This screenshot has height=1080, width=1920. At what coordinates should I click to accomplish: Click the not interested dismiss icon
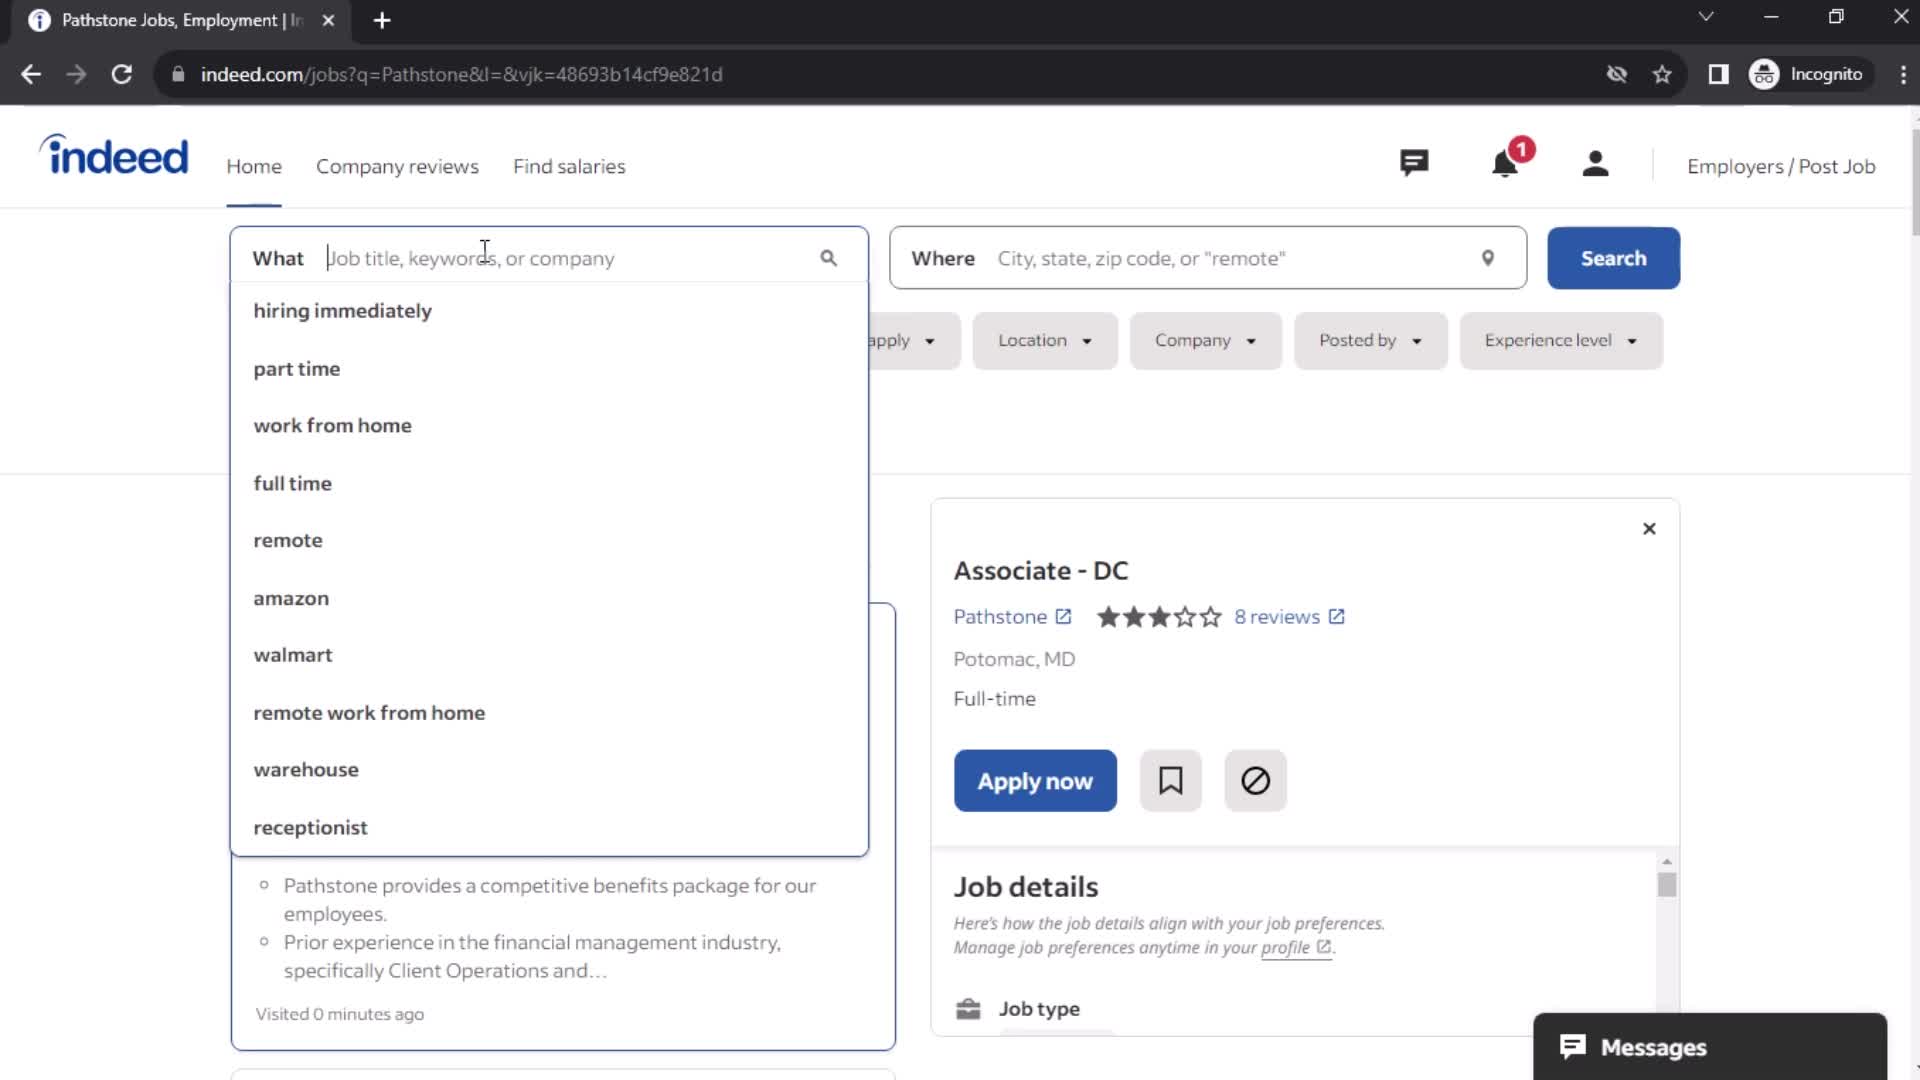[1255, 779]
